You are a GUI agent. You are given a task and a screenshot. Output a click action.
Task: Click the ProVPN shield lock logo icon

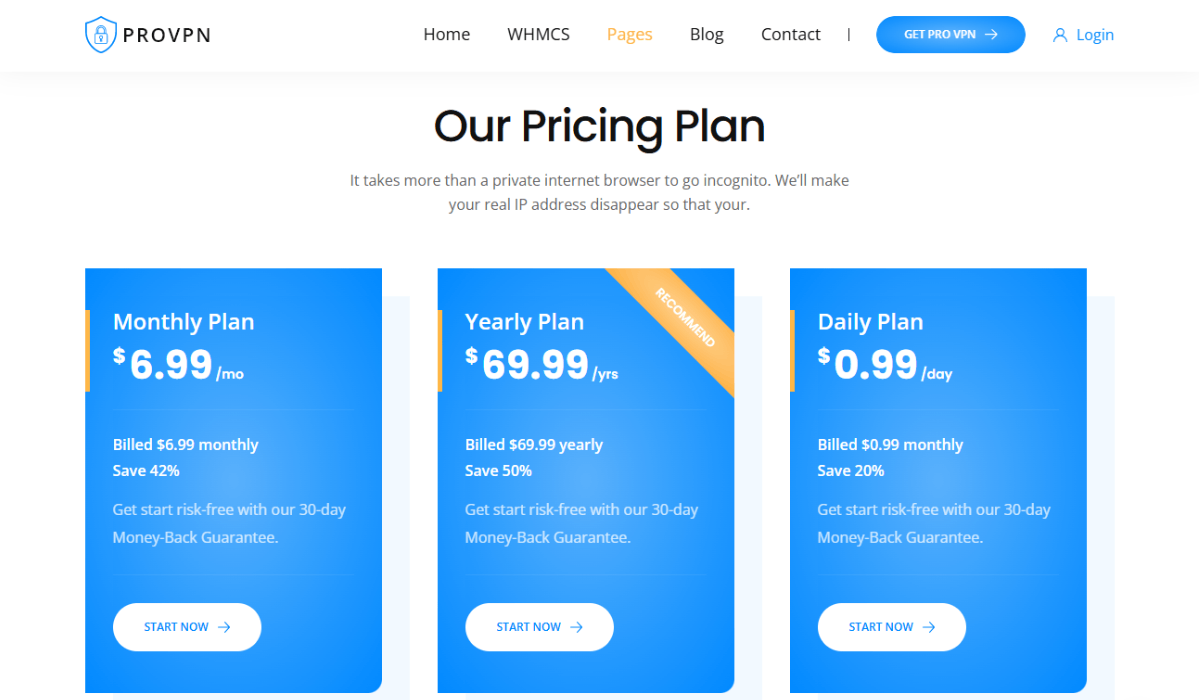point(101,35)
